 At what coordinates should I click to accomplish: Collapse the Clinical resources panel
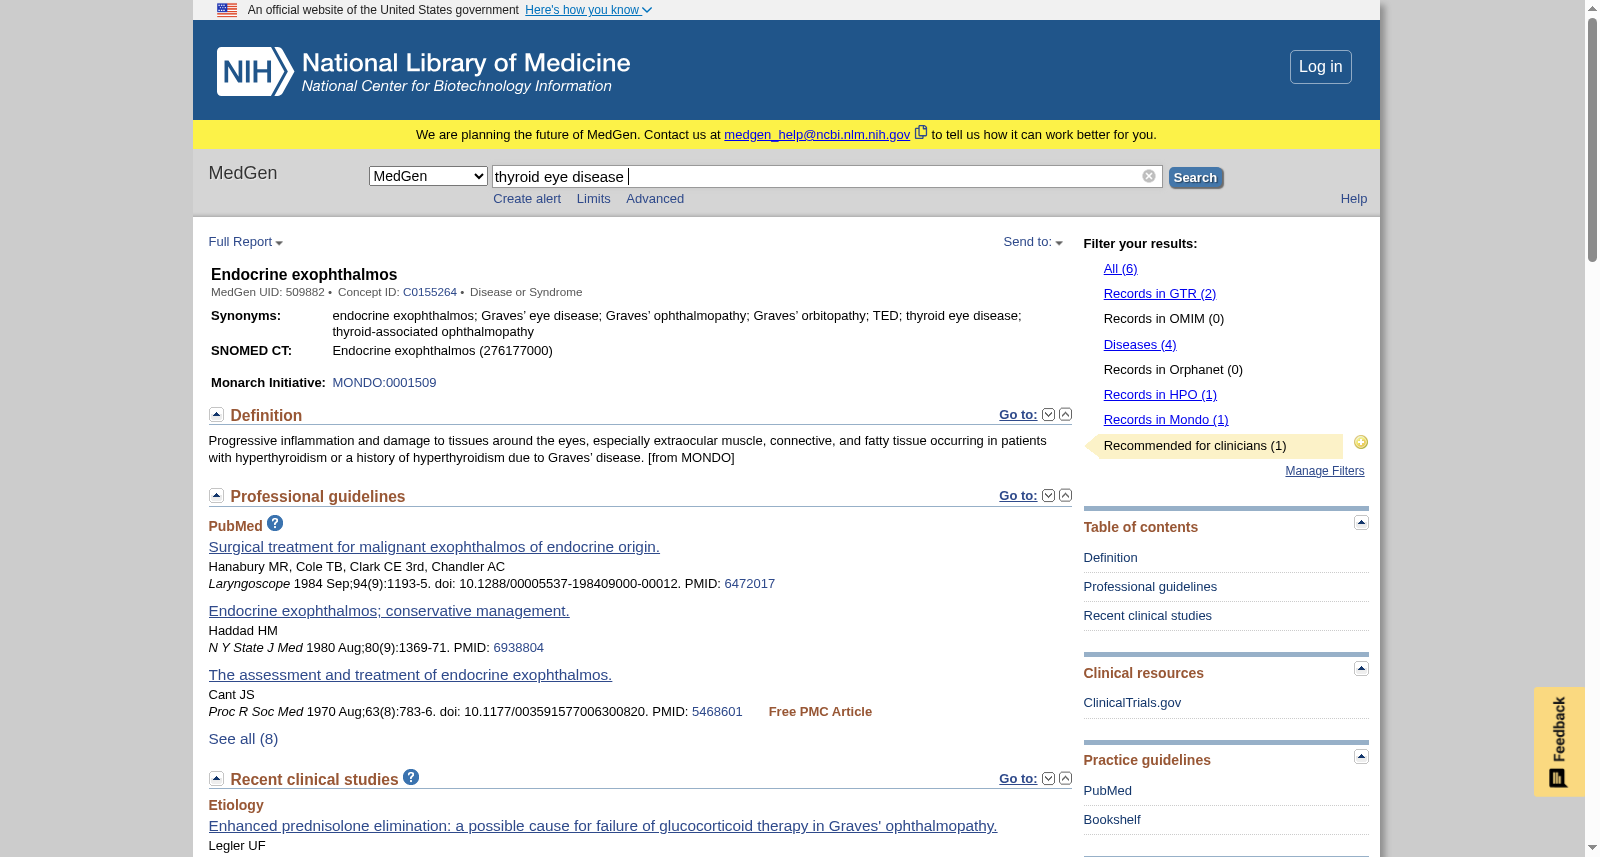1361,668
